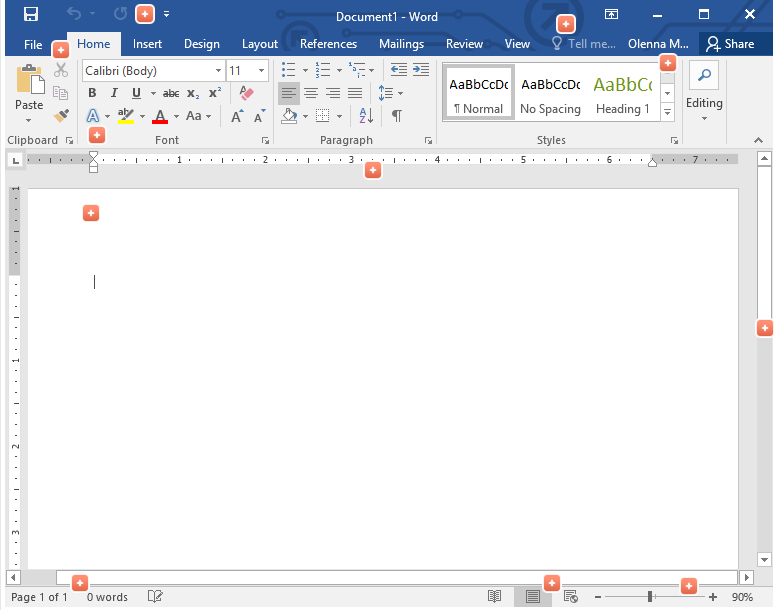
Task: Click the Paste clipboard icon
Action: click(x=30, y=79)
